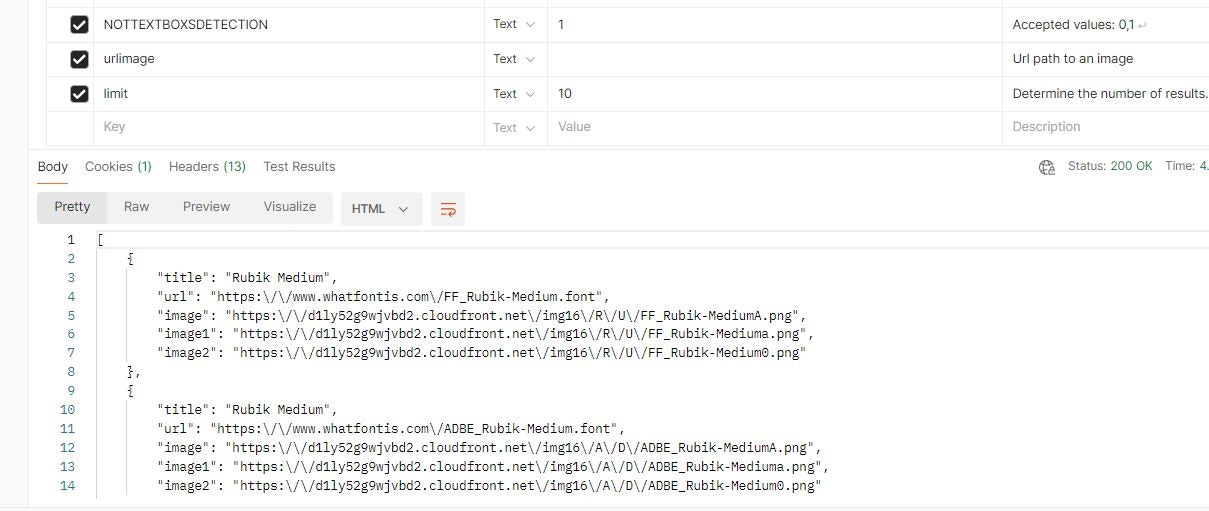Click the FF_Rubik-MediumA.png image line
Screen dimensions: 1209x511
coord(481,315)
